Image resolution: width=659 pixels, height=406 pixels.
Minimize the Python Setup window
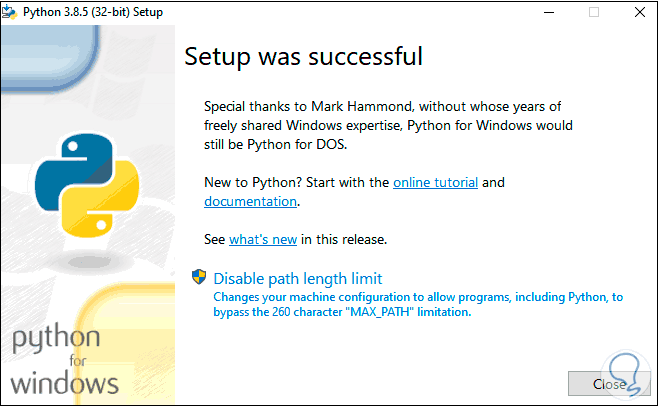[x=548, y=12]
